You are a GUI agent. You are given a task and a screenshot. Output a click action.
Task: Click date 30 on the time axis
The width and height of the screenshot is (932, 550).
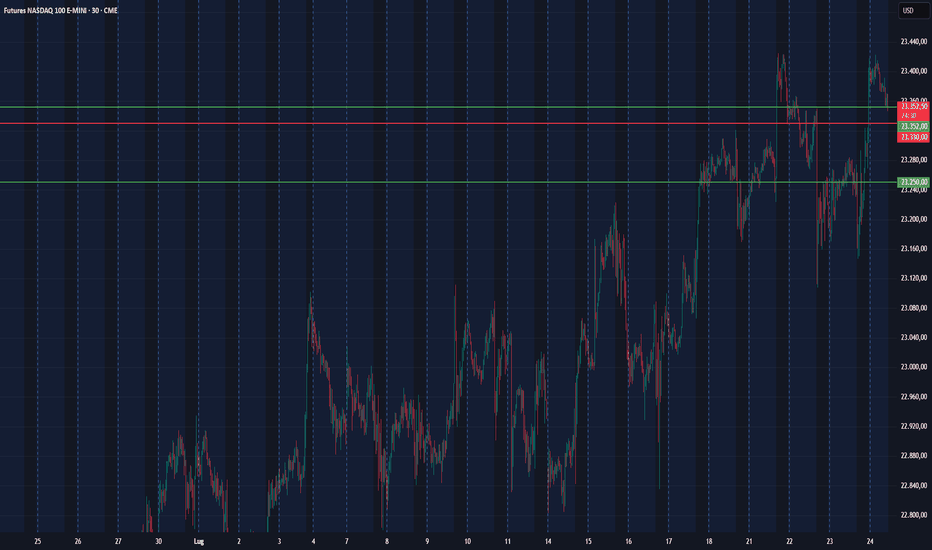pyautogui.click(x=158, y=542)
